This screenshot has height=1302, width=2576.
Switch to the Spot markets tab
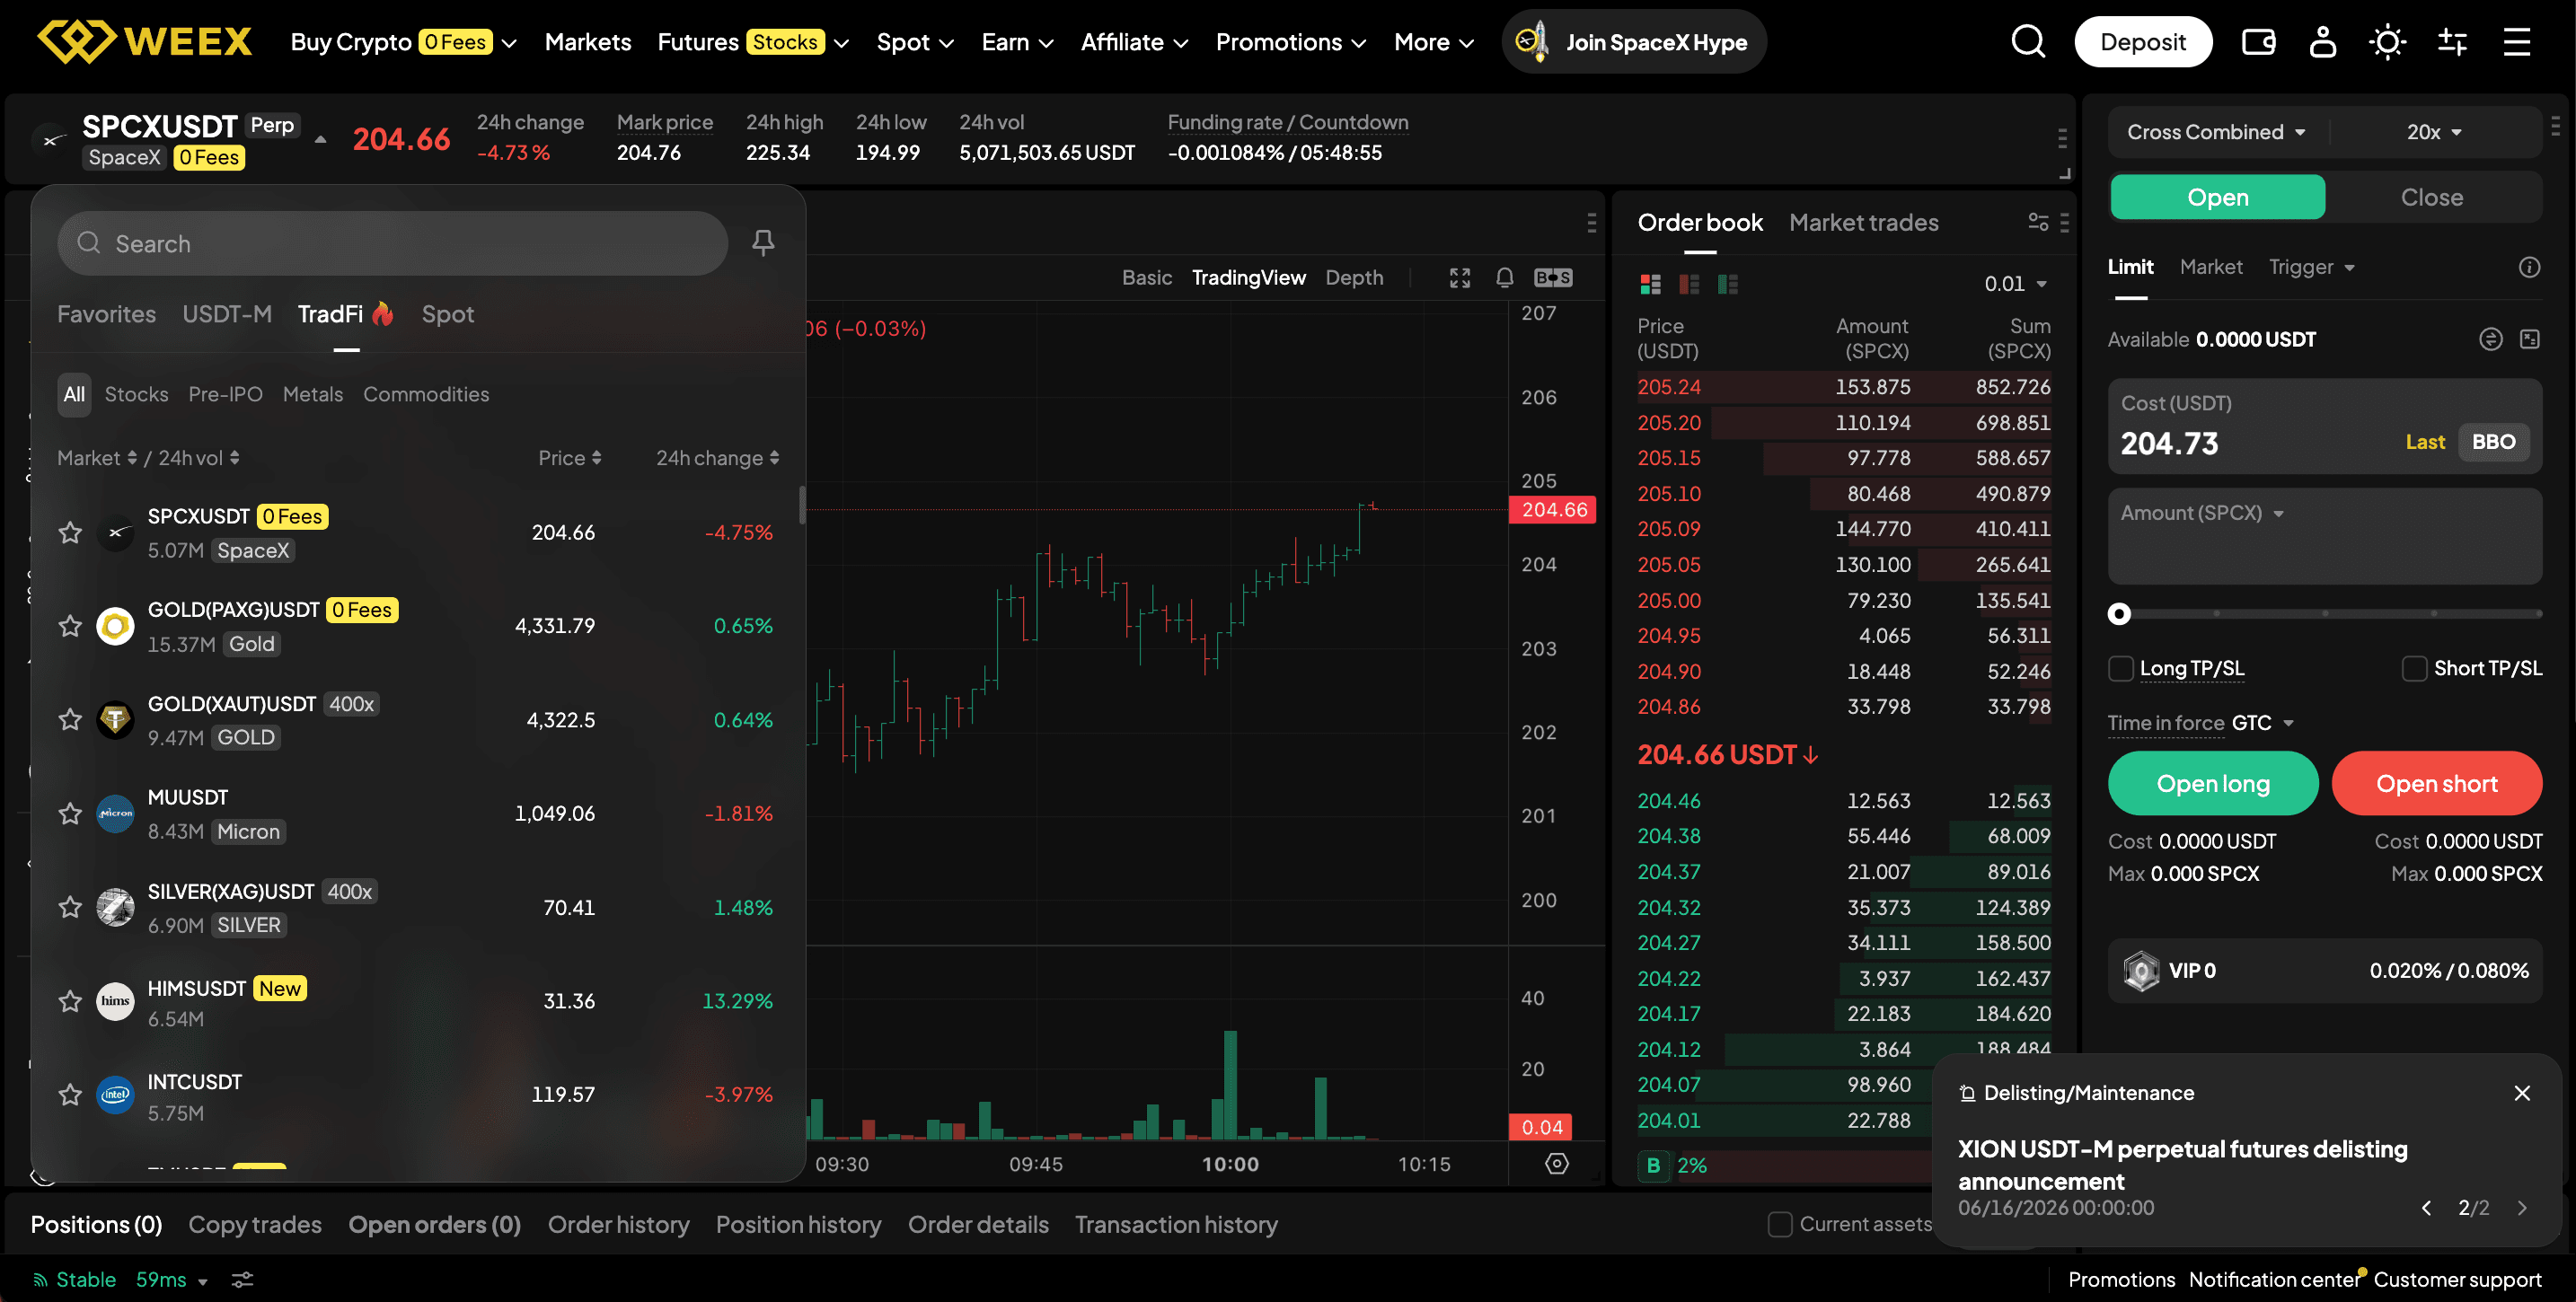447,314
